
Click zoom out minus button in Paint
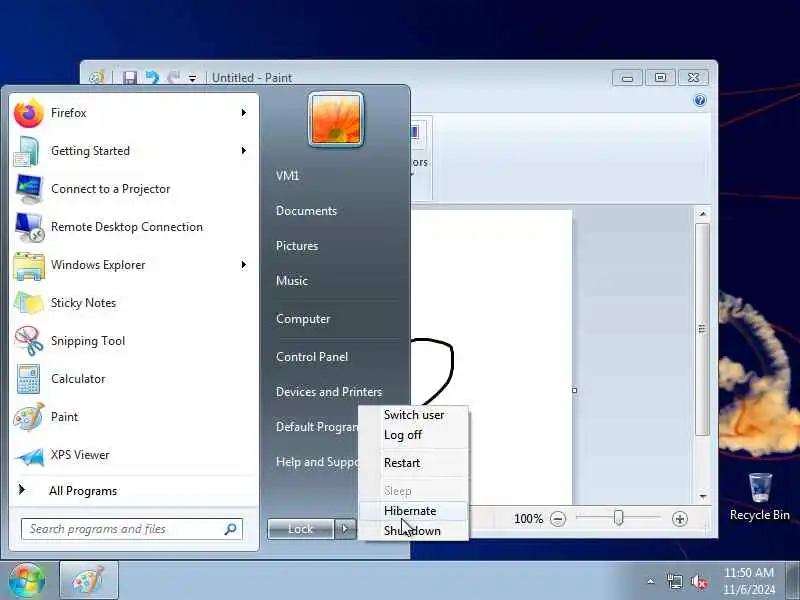click(558, 519)
